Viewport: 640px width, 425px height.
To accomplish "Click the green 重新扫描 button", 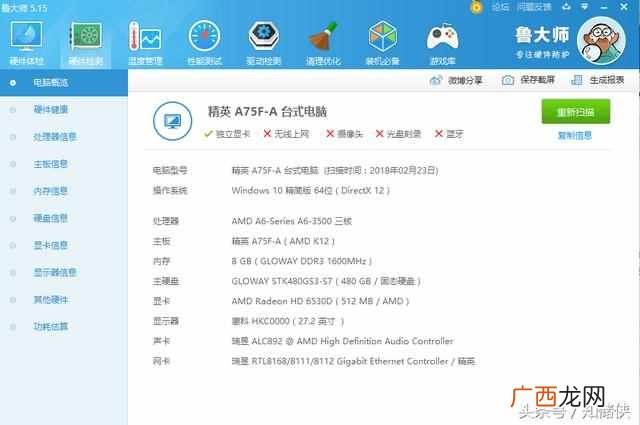I will click(576, 111).
